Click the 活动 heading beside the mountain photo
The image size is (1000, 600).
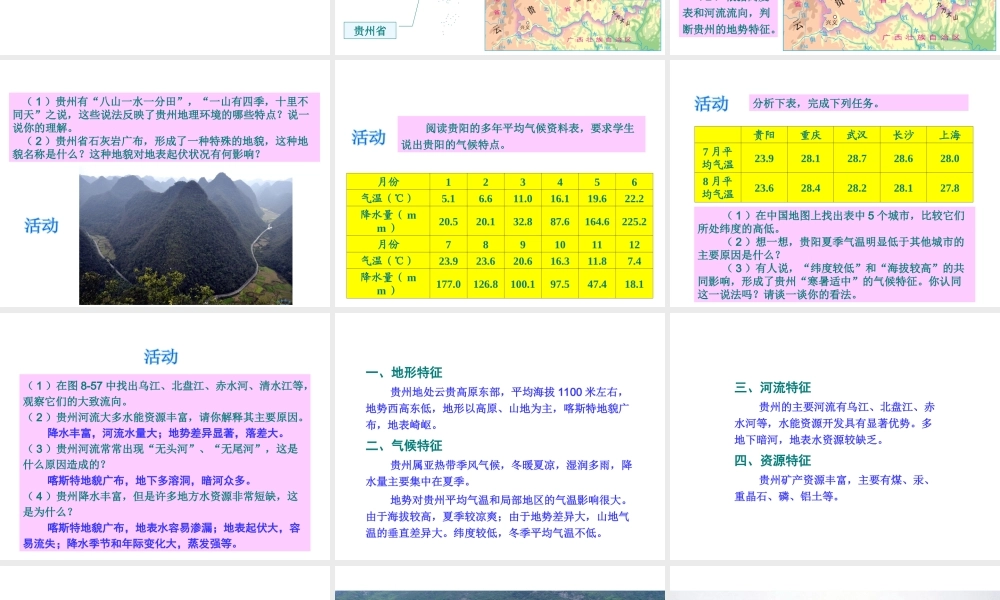point(41,225)
